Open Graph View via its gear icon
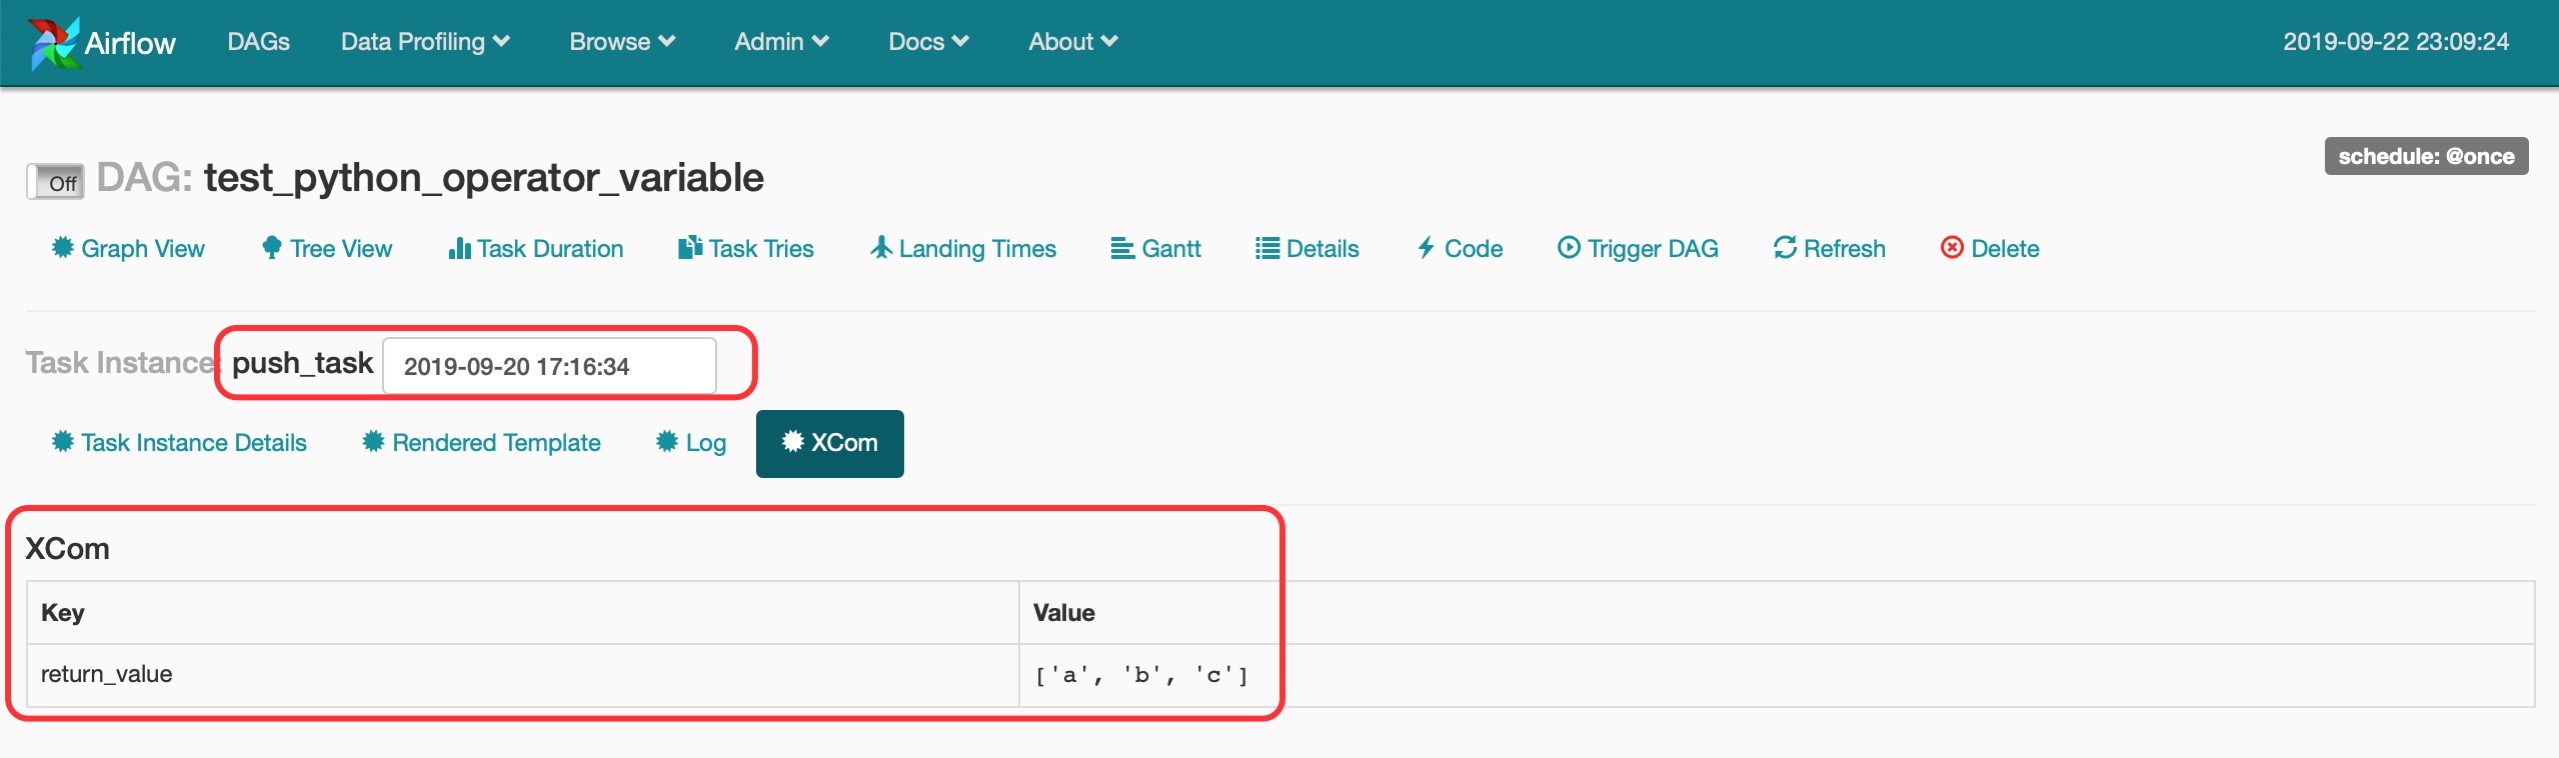The image size is (2559, 758). [62, 248]
